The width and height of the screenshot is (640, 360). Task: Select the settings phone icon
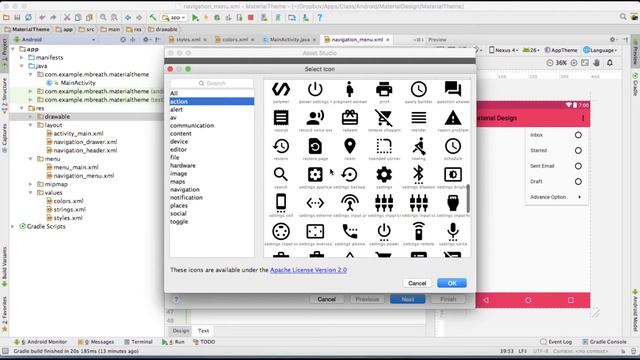click(x=349, y=231)
